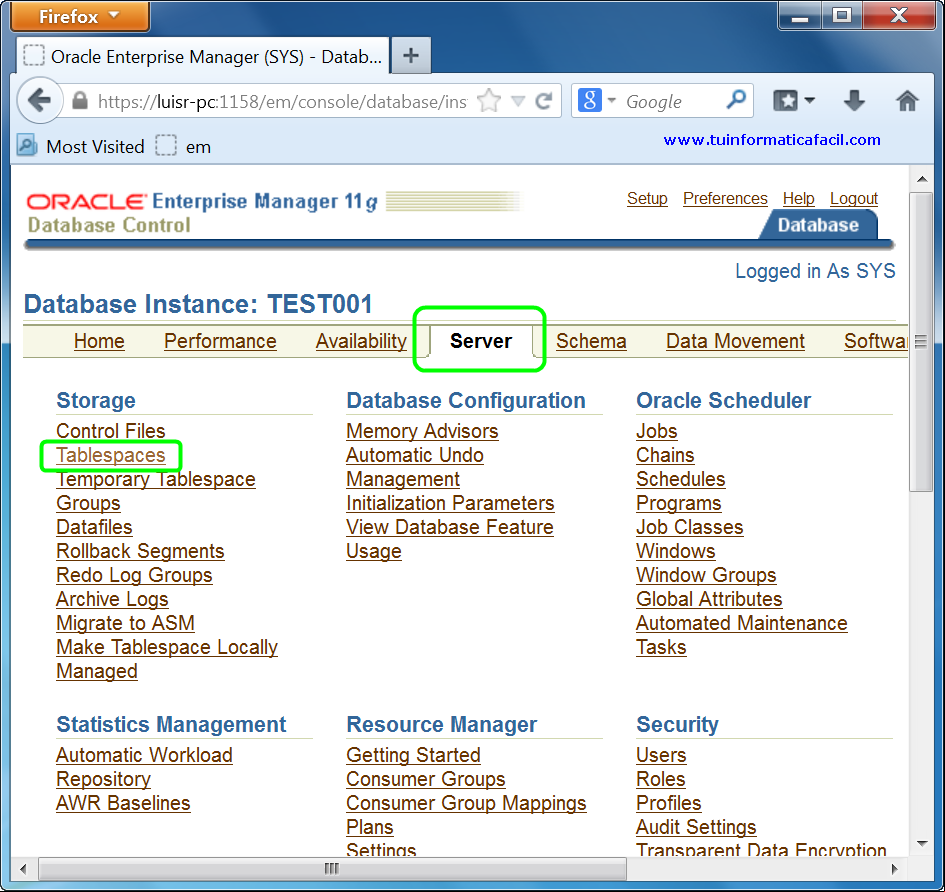This screenshot has width=945, height=892.
Task: Switch to the Home tab
Action: tap(99, 341)
